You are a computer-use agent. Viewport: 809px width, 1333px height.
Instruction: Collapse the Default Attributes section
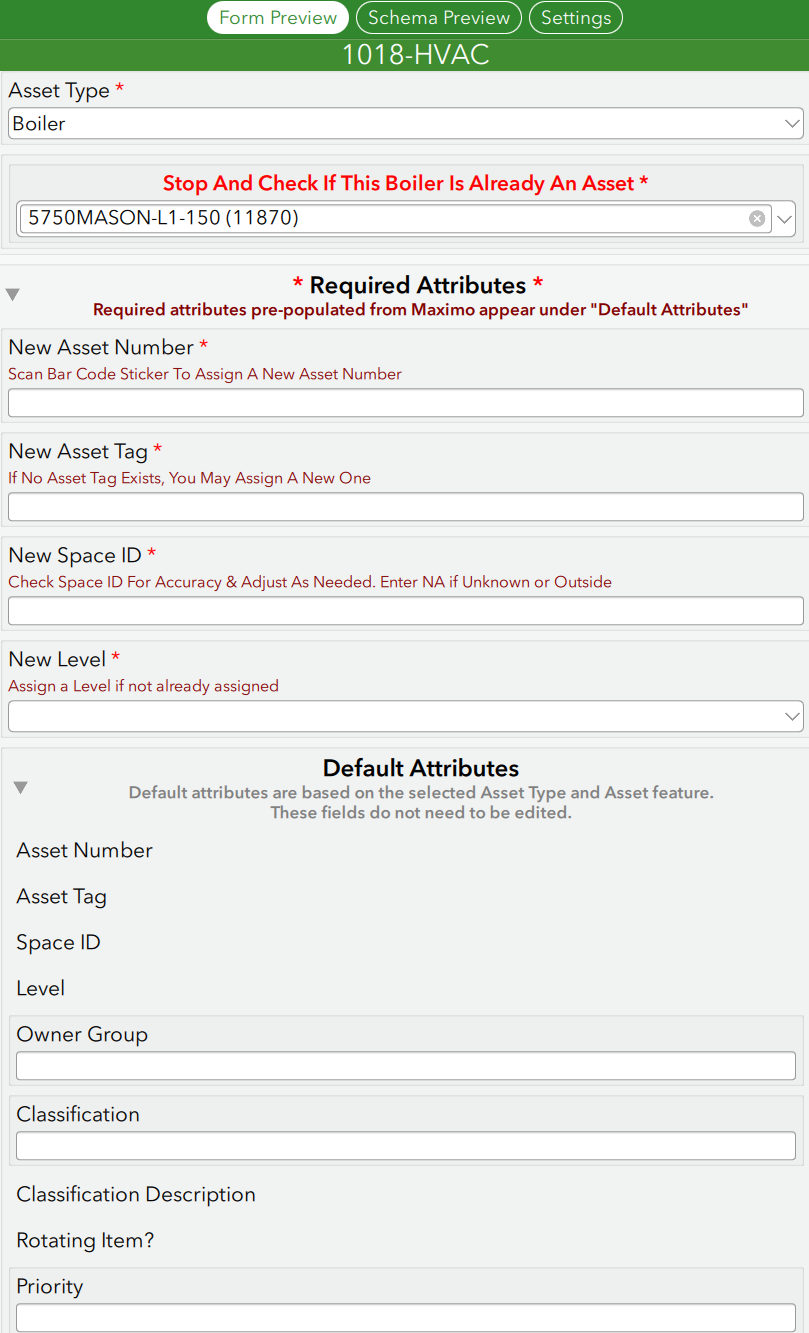pyautogui.click(x=20, y=788)
